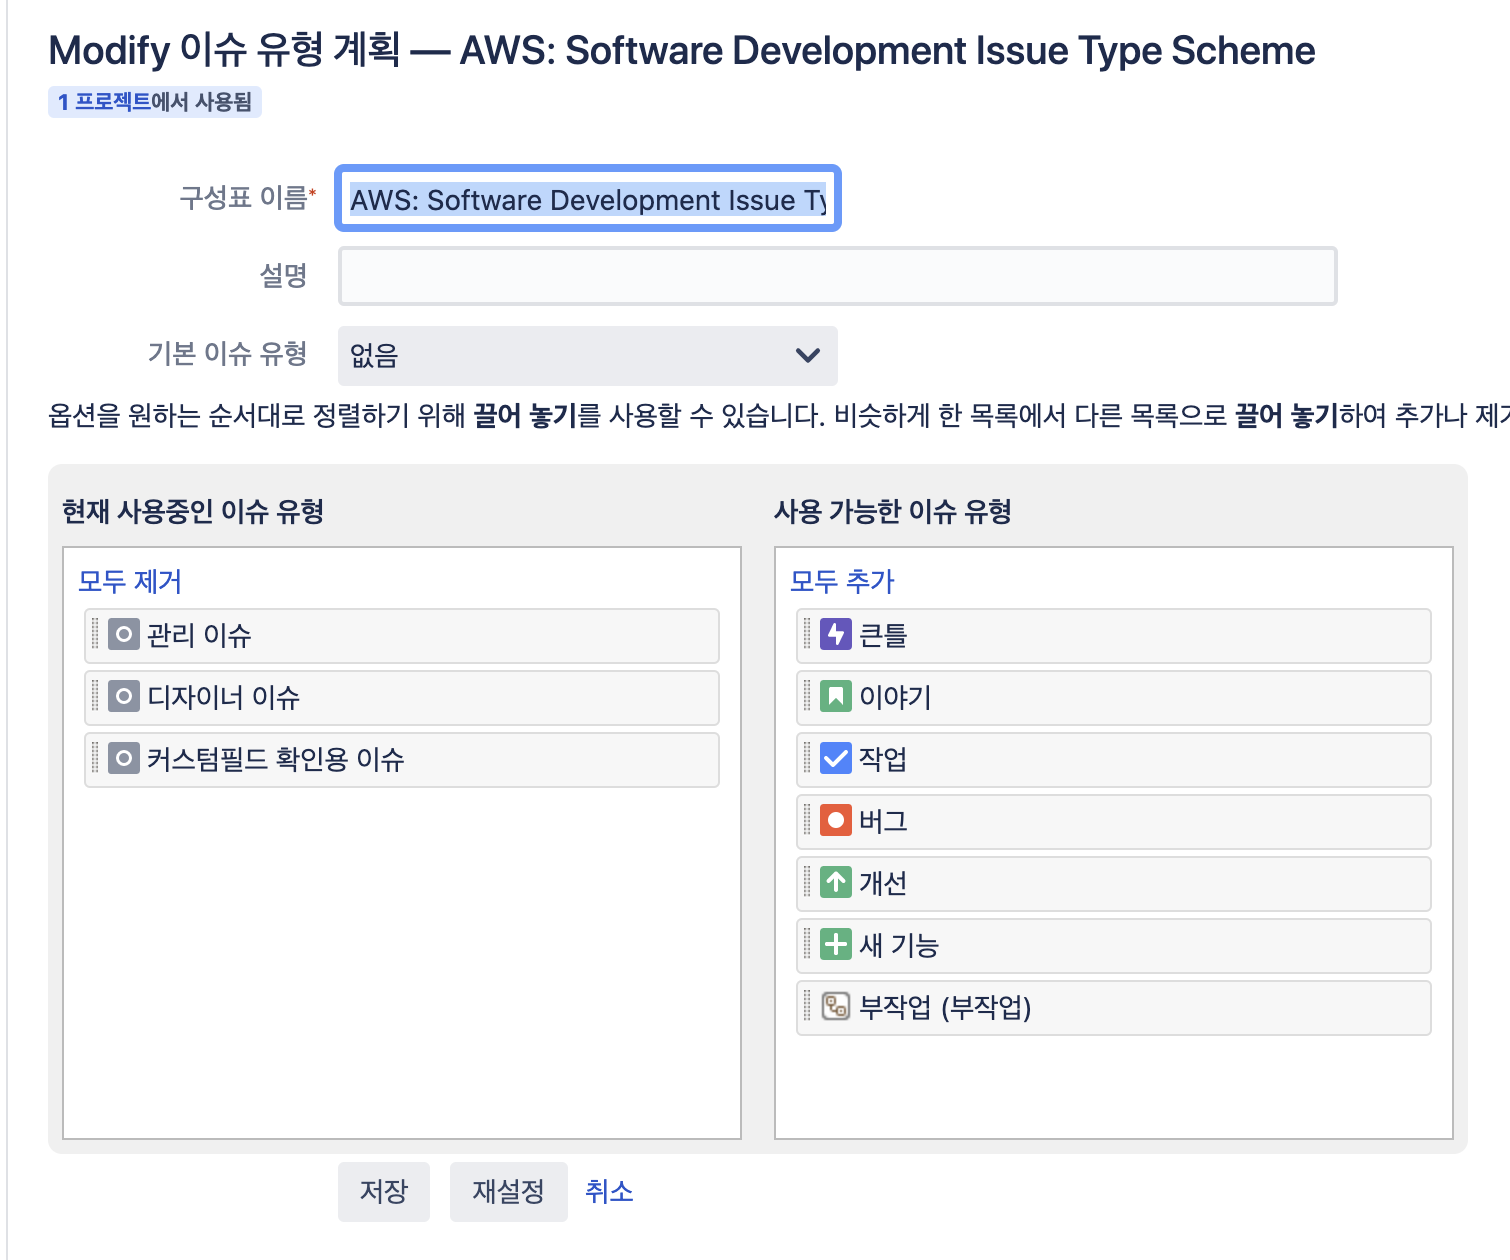Grab the drag handle of 부작업
Viewport: 1510px width, 1260px height.
(x=807, y=1006)
